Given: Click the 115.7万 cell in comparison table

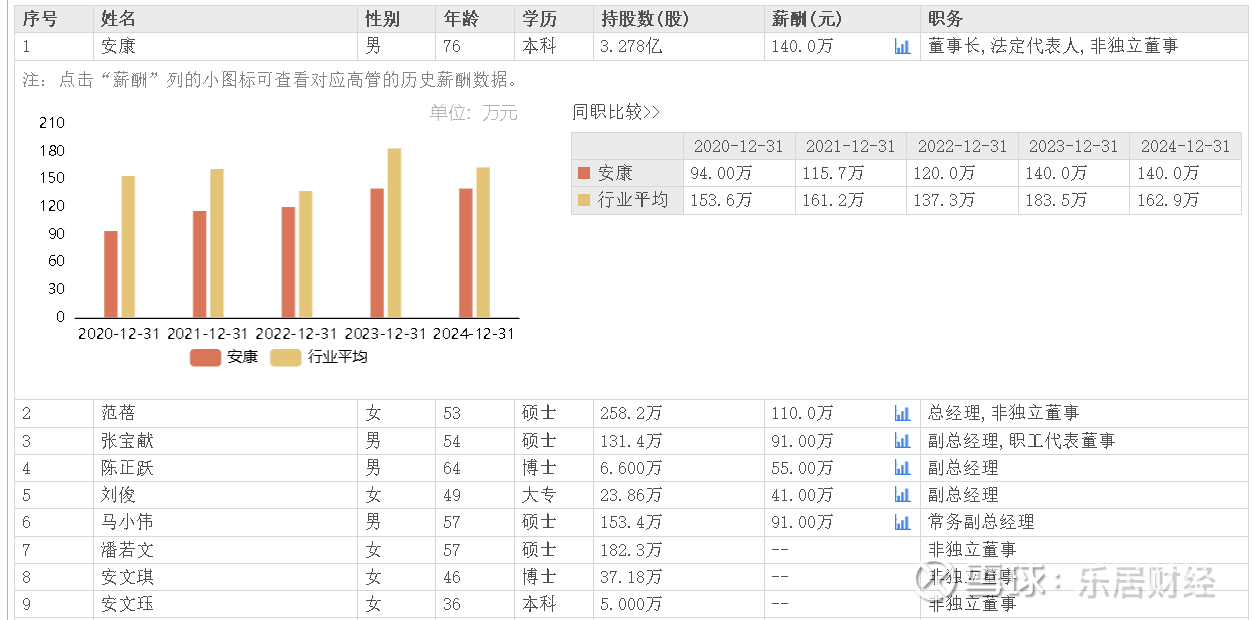Looking at the screenshot, I should click(x=832, y=173).
